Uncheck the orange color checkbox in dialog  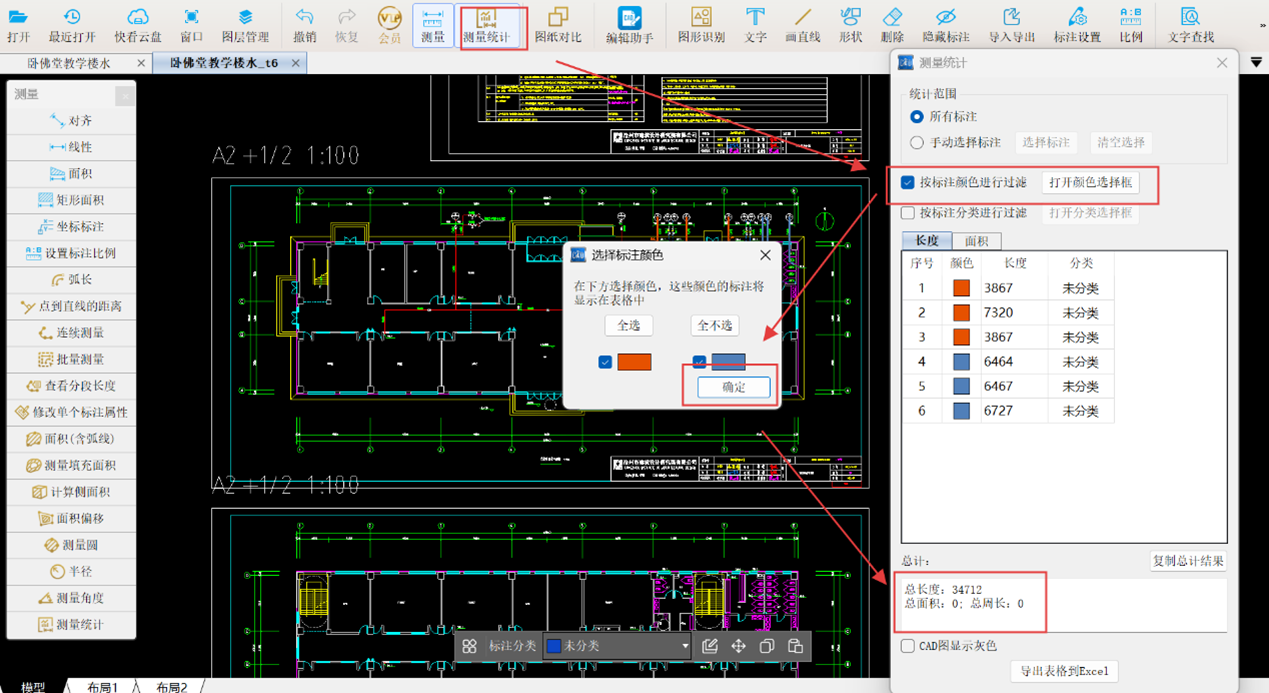(x=605, y=362)
